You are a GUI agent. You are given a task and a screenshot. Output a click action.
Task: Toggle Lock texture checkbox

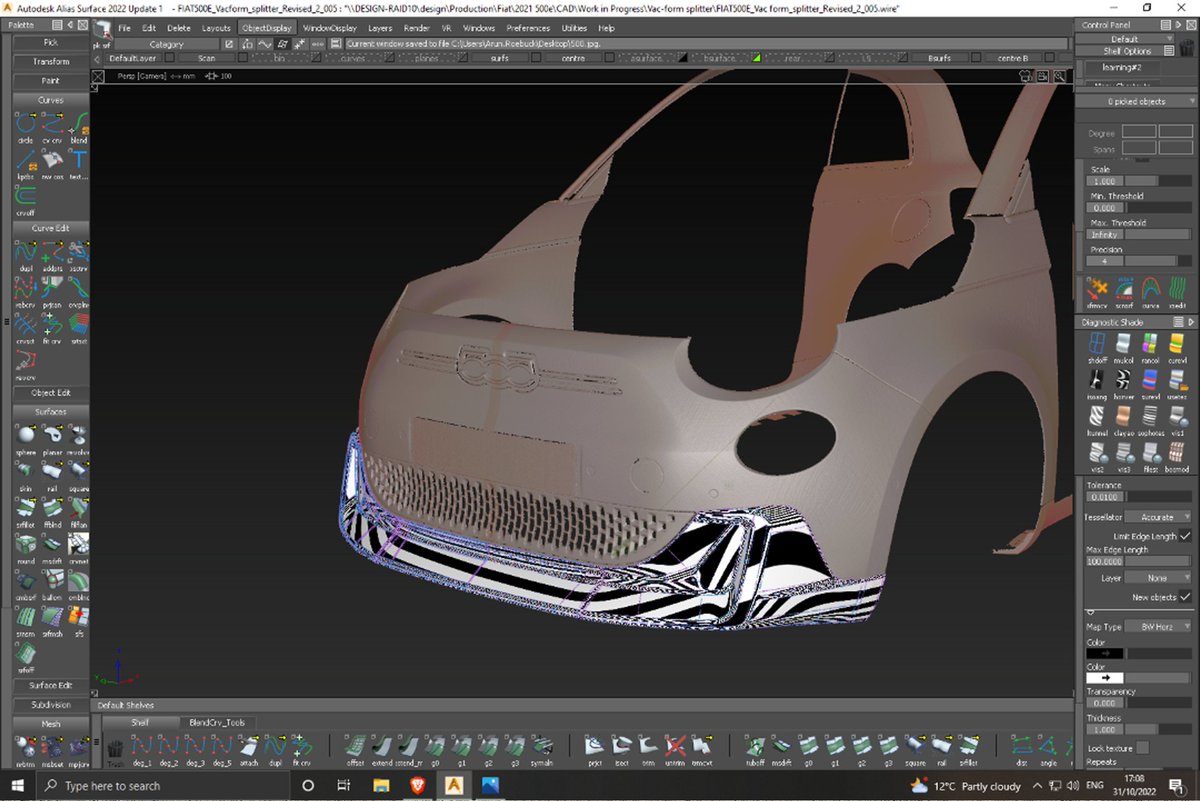click(1142, 748)
